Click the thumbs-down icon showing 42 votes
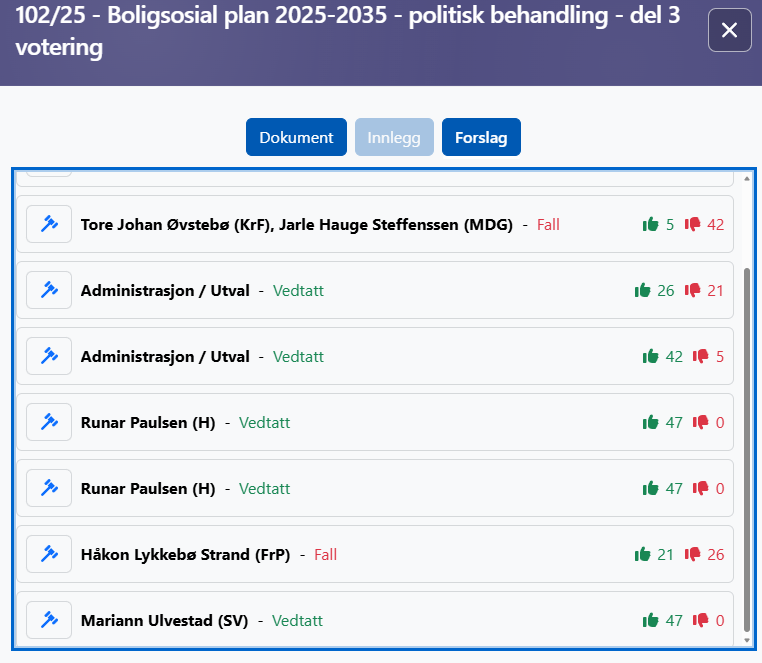The width and height of the screenshot is (762, 663). click(x=692, y=224)
